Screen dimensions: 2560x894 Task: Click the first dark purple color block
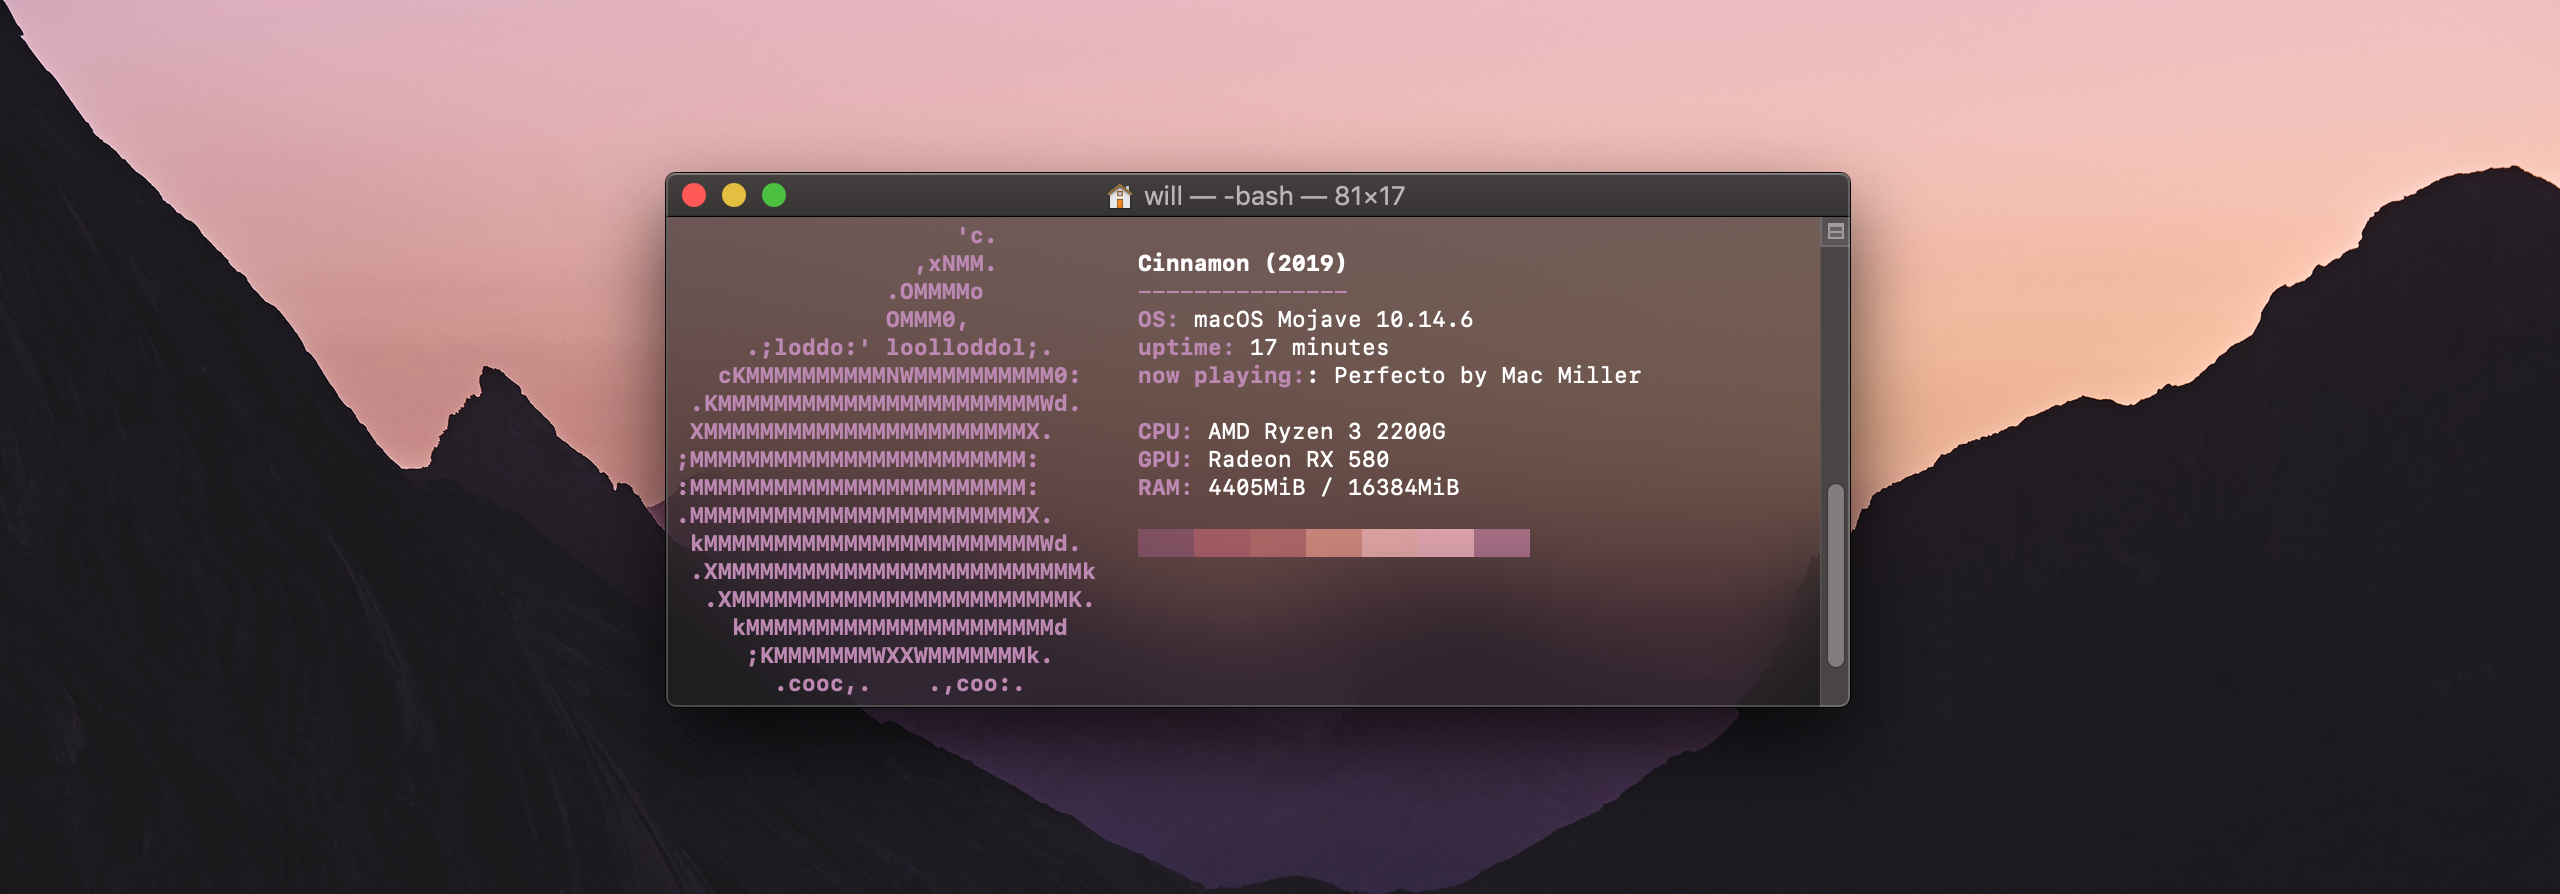pos(1166,543)
